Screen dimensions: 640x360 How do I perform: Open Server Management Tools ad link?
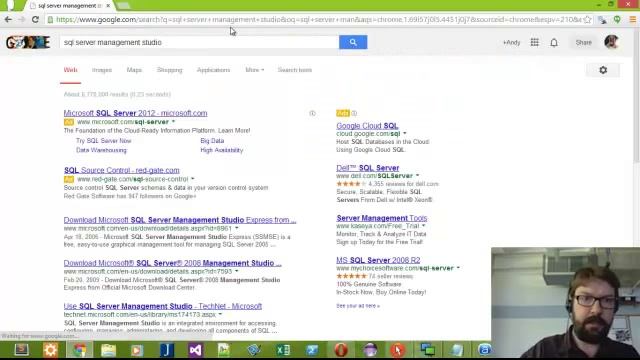(382, 218)
